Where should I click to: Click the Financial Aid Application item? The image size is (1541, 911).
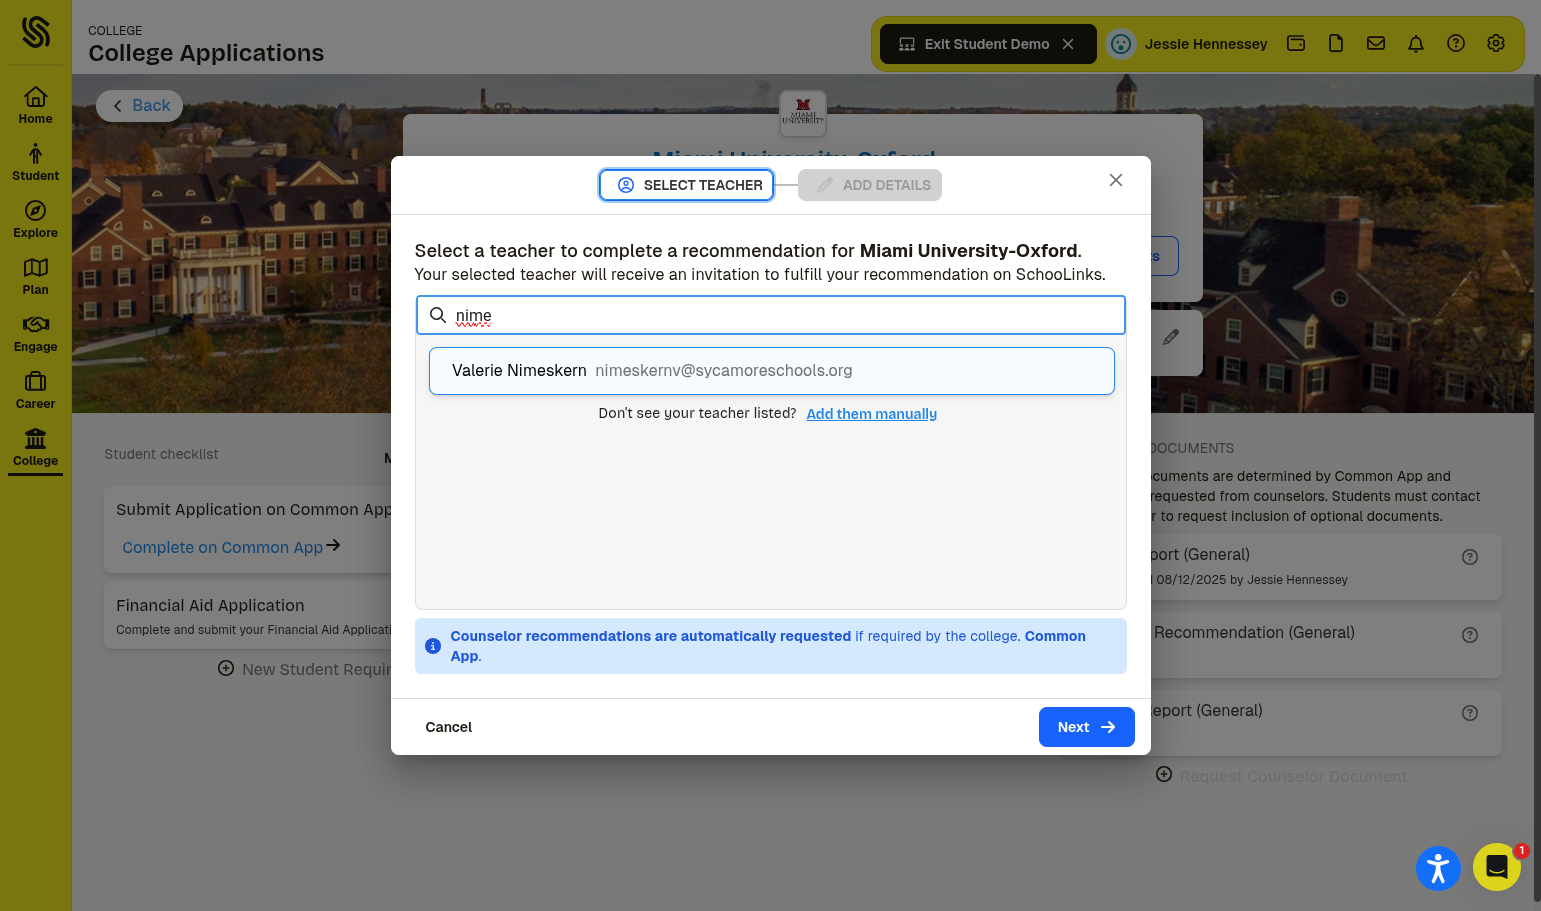tap(250, 616)
